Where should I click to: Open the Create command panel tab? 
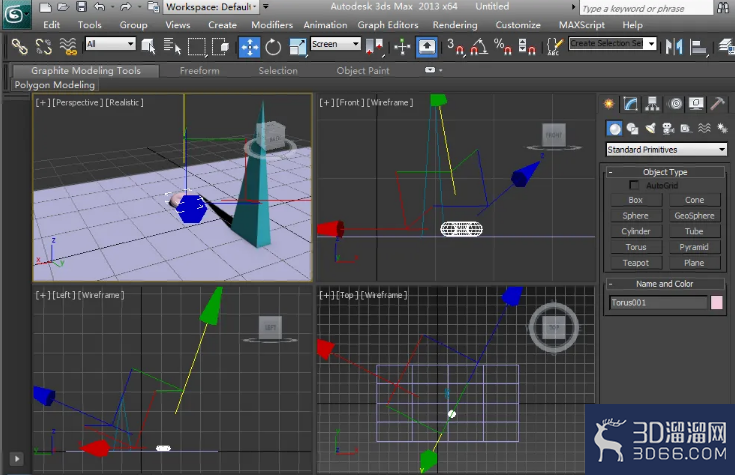[x=608, y=104]
